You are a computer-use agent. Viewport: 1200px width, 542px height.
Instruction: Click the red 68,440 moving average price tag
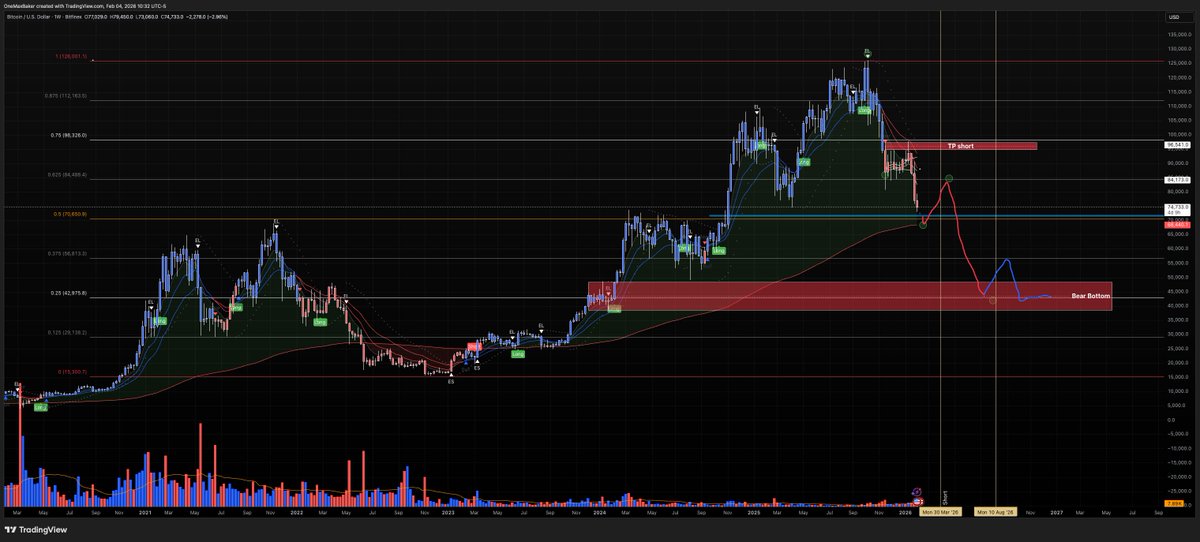[x=1176, y=225]
